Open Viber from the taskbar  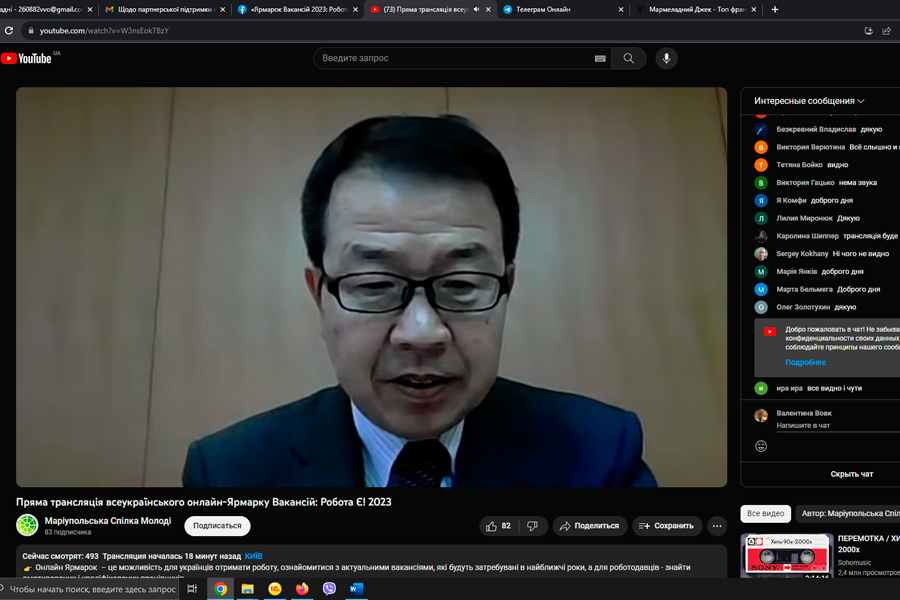(329, 589)
